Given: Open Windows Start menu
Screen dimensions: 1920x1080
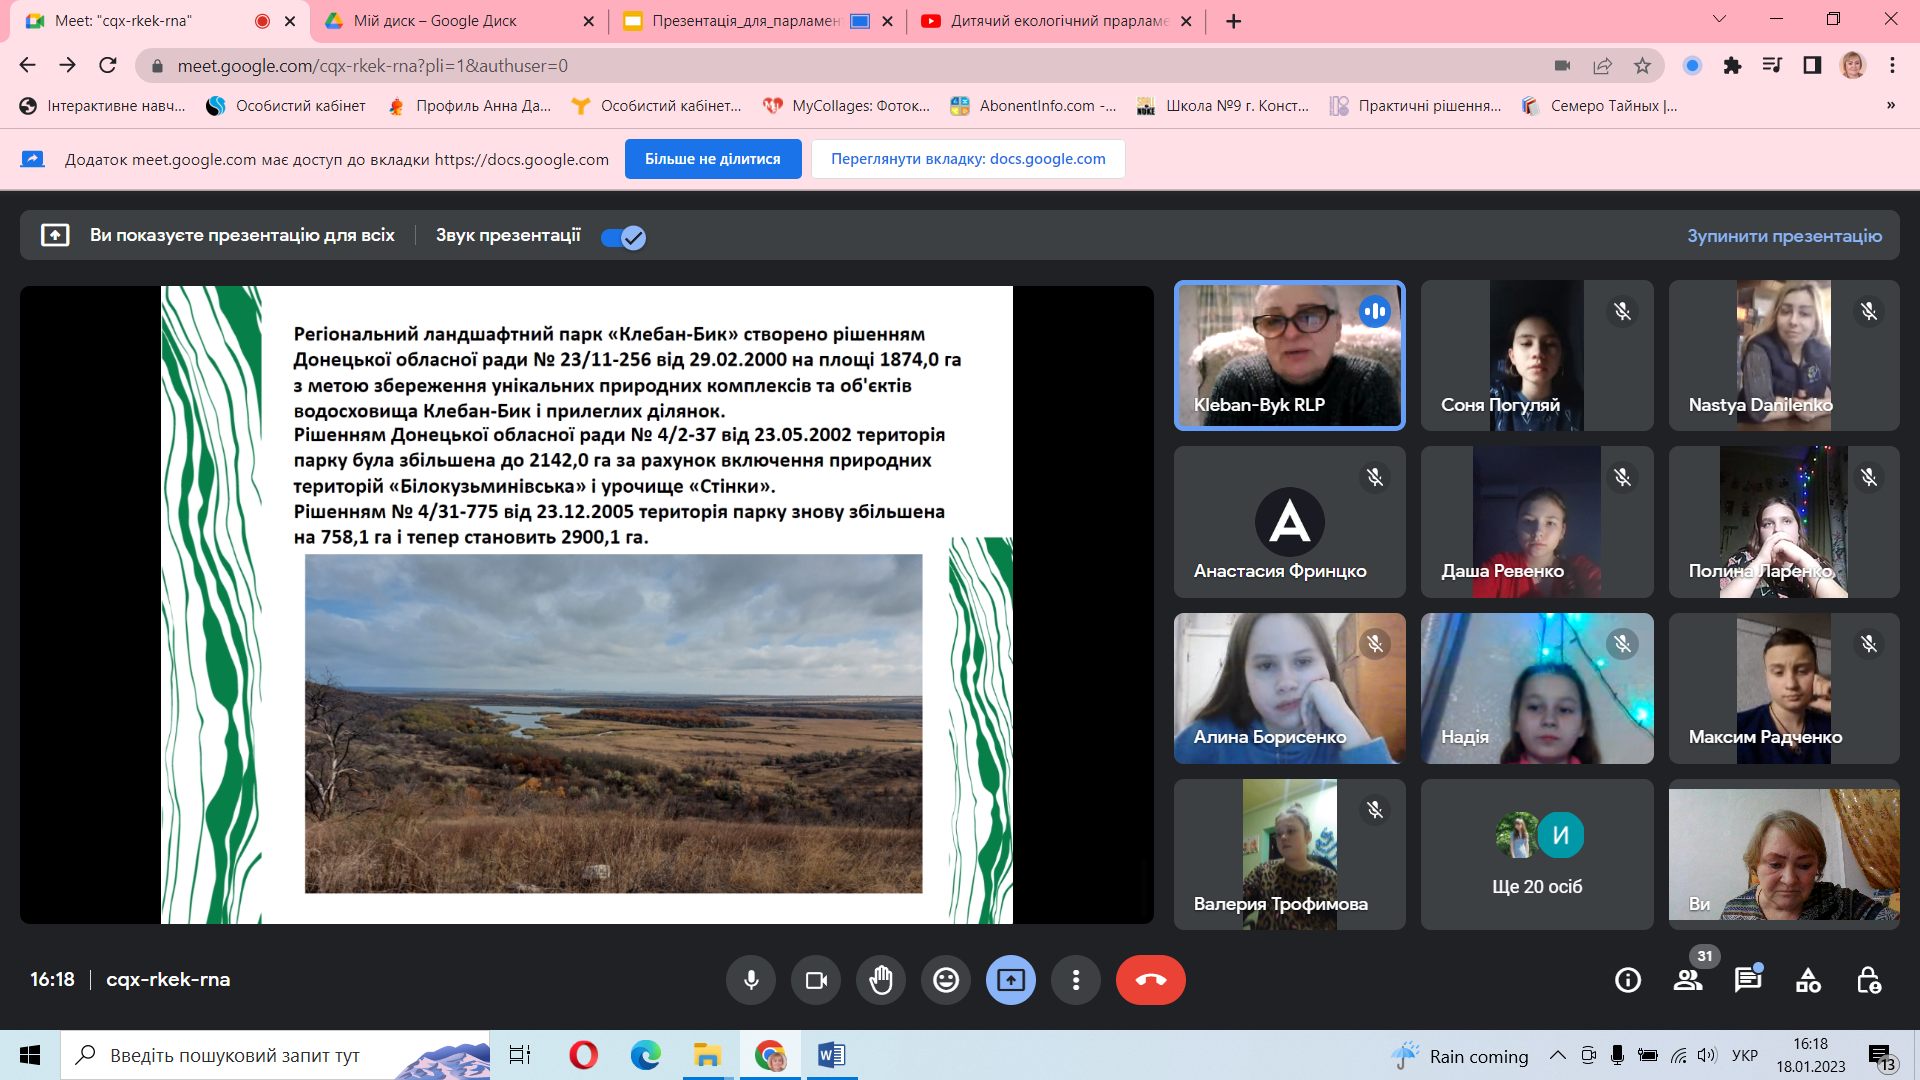Looking at the screenshot, I should pos(30,1055).
